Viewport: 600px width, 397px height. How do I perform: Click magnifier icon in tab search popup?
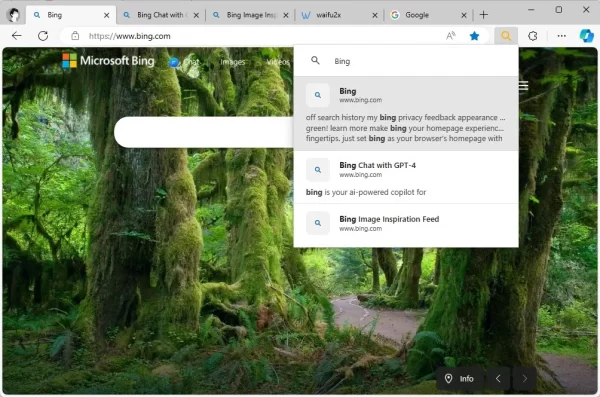[315, 60]
